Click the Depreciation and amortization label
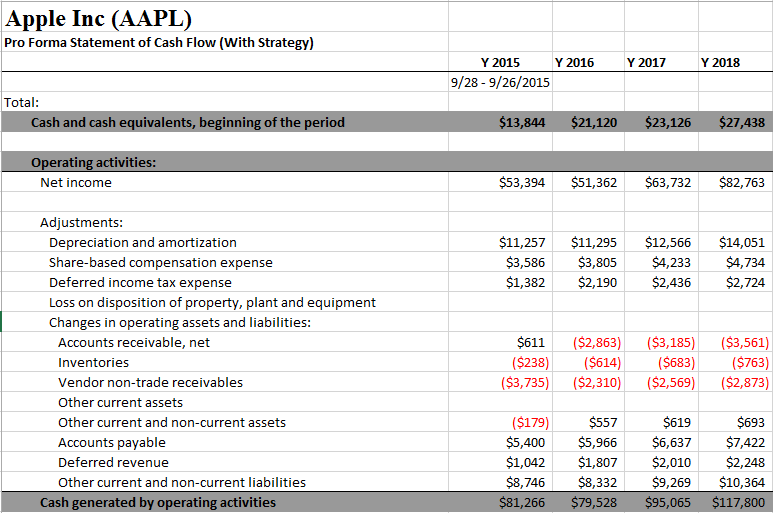773x513 pixels. pos(143,243)
